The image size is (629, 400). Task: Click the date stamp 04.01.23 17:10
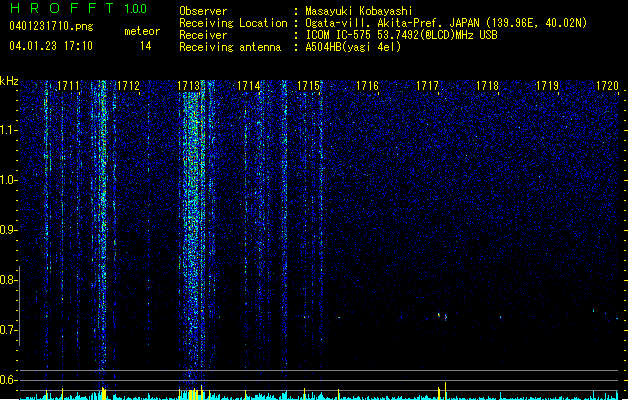click(x=51, y=46)
